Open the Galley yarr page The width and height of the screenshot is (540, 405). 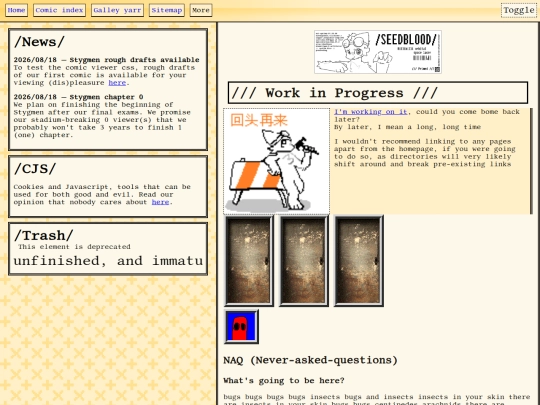pyautogui.click(x=117, y=10)
